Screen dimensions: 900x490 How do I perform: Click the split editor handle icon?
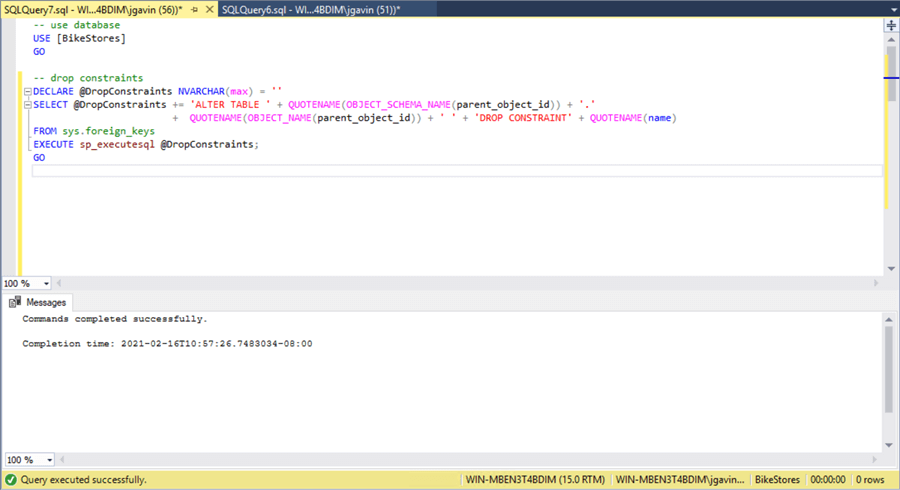click(x=891, y=25)
